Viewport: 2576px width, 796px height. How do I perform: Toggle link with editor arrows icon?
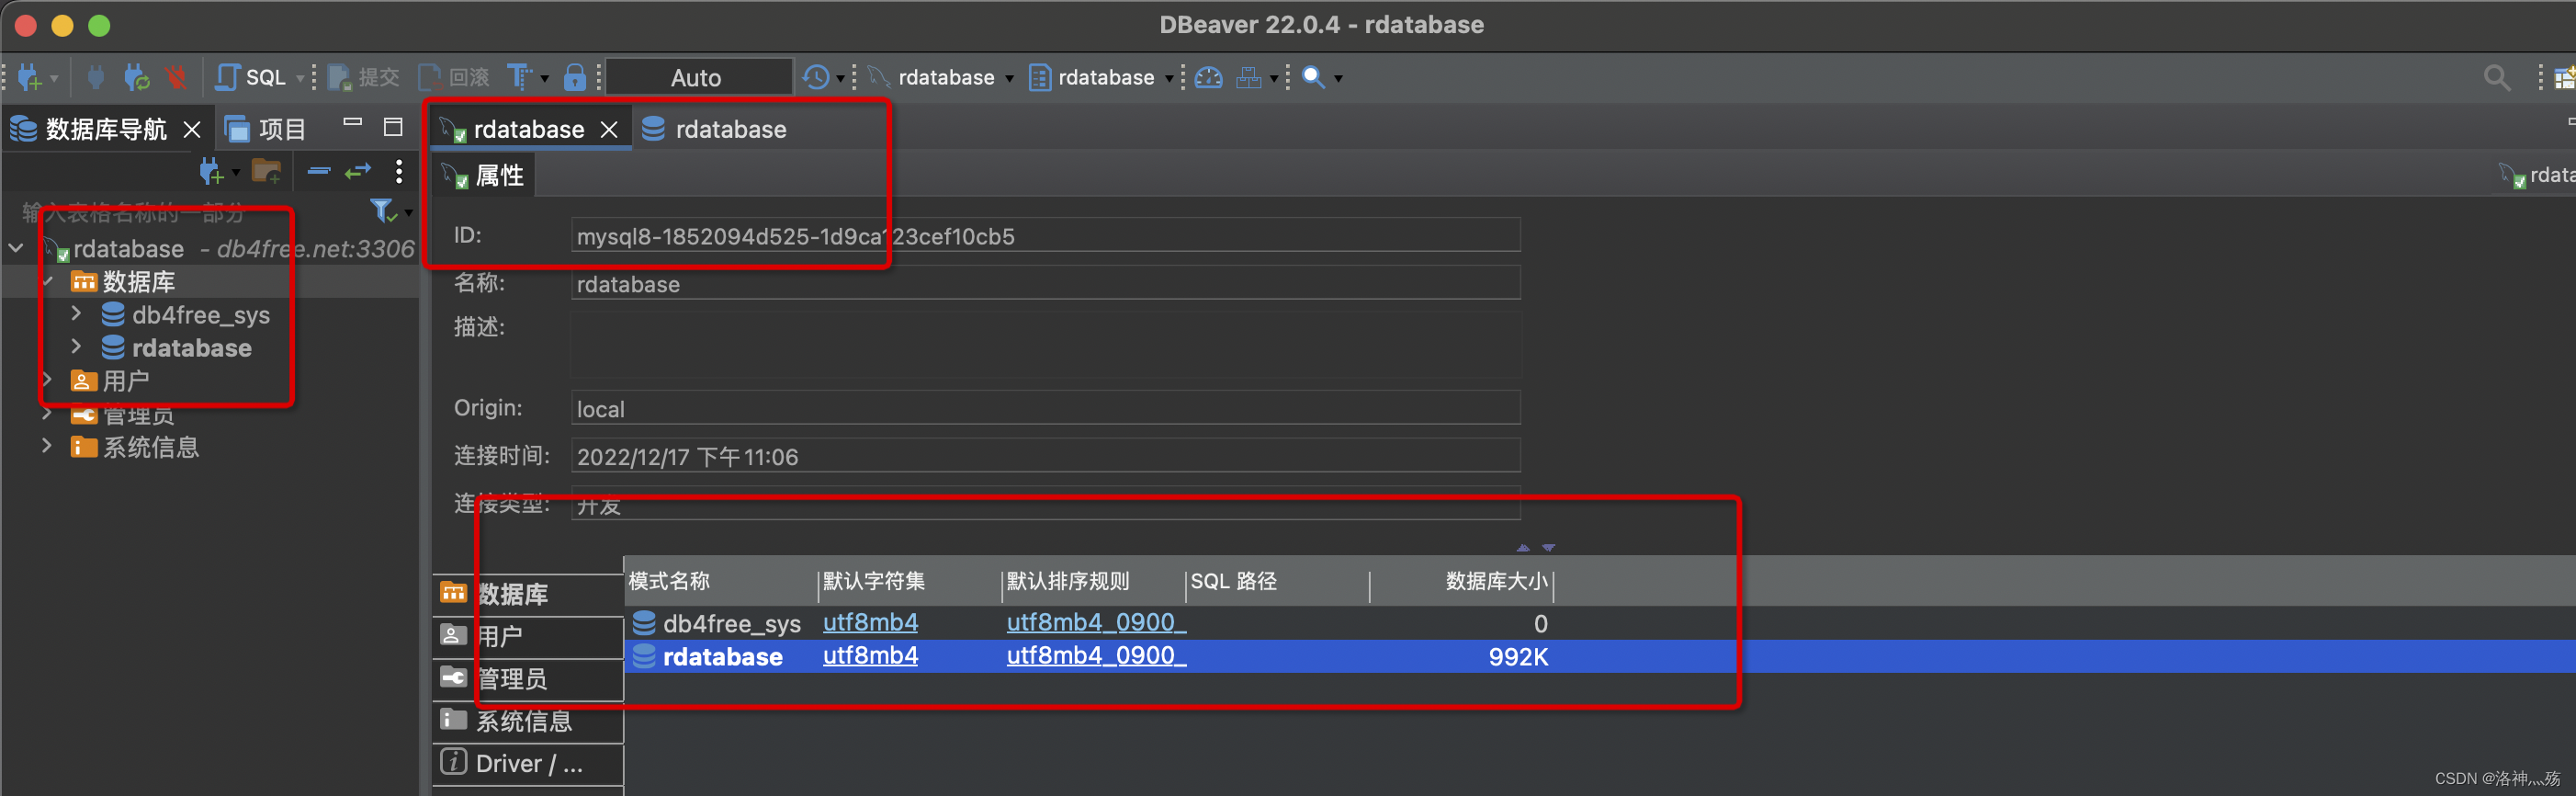(358, 172)
